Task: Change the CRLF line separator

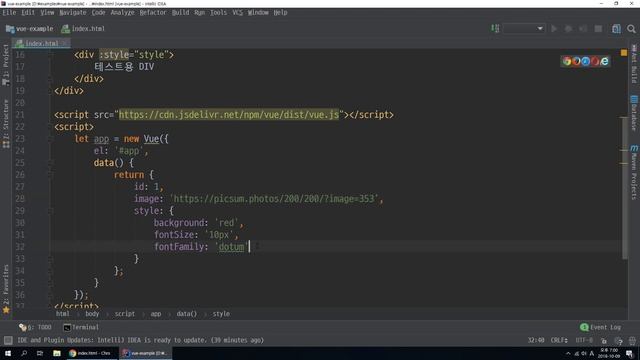Action: click(559, 340)
